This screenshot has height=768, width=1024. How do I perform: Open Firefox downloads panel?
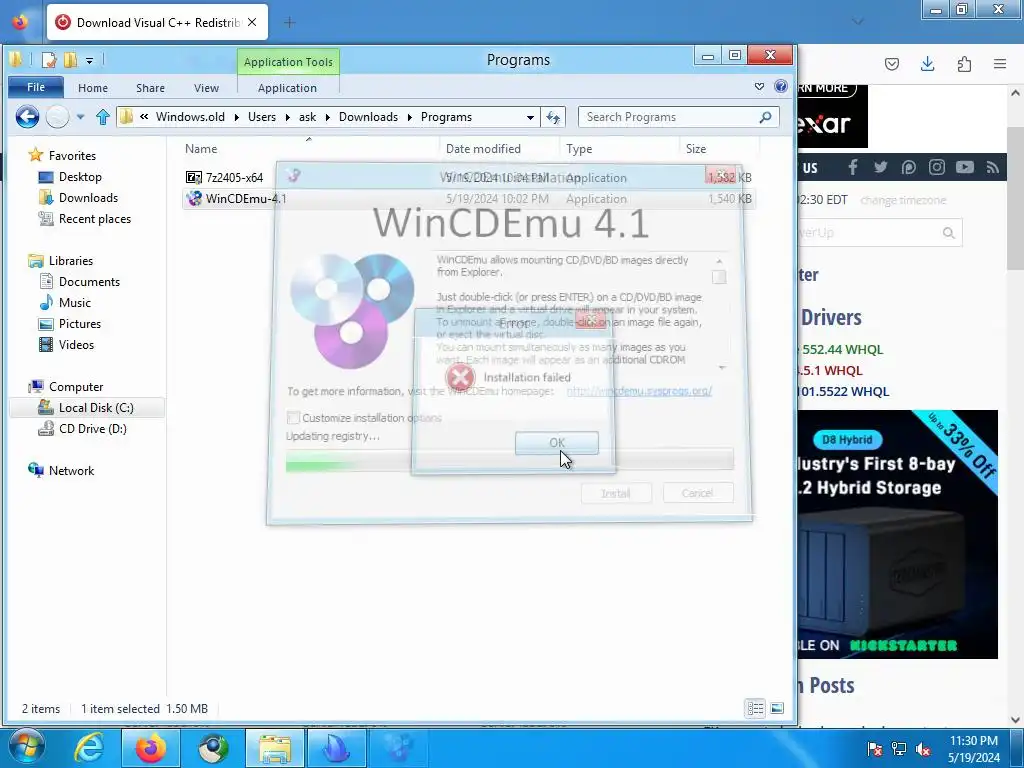point(927,63)
